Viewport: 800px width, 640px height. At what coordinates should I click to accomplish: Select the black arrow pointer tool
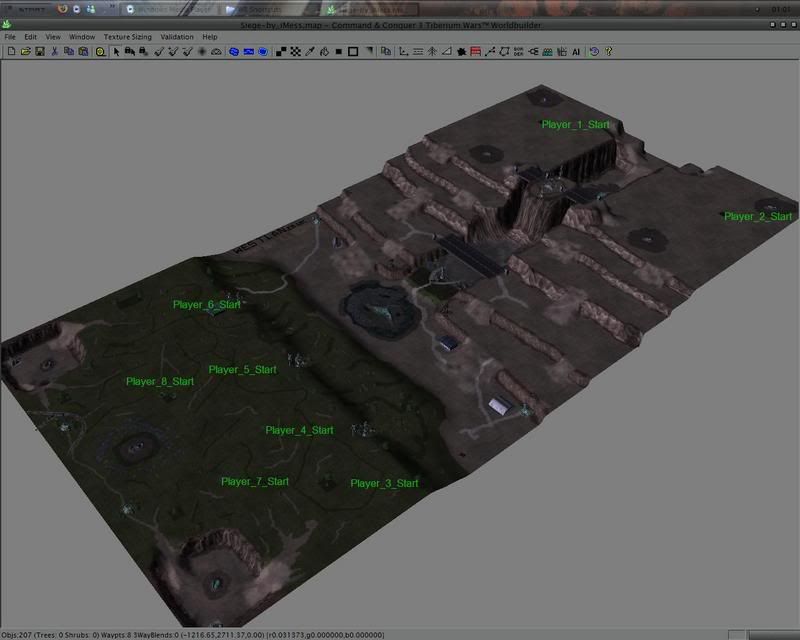(x=116, y=52)
